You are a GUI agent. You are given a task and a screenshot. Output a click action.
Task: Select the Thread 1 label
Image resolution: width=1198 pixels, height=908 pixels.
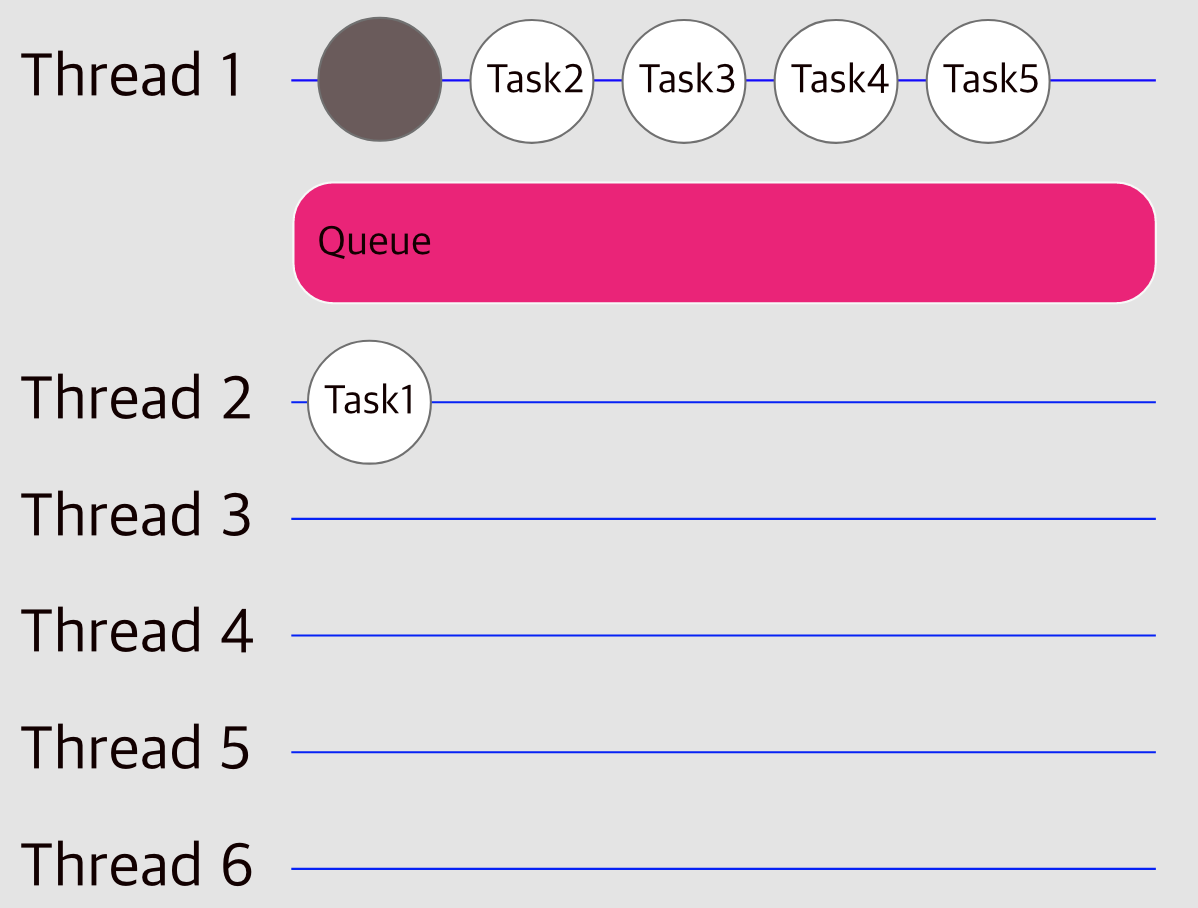(x=131, y=75)
